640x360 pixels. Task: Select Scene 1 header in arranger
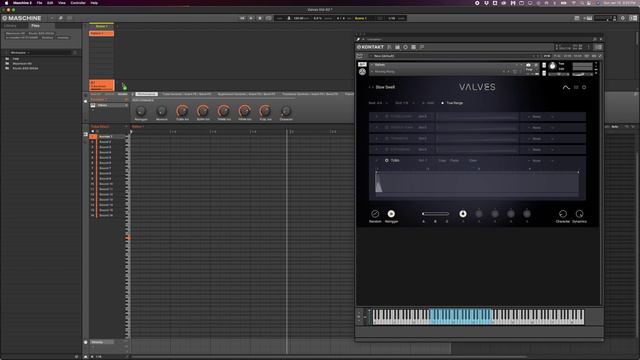pos(101,26)
